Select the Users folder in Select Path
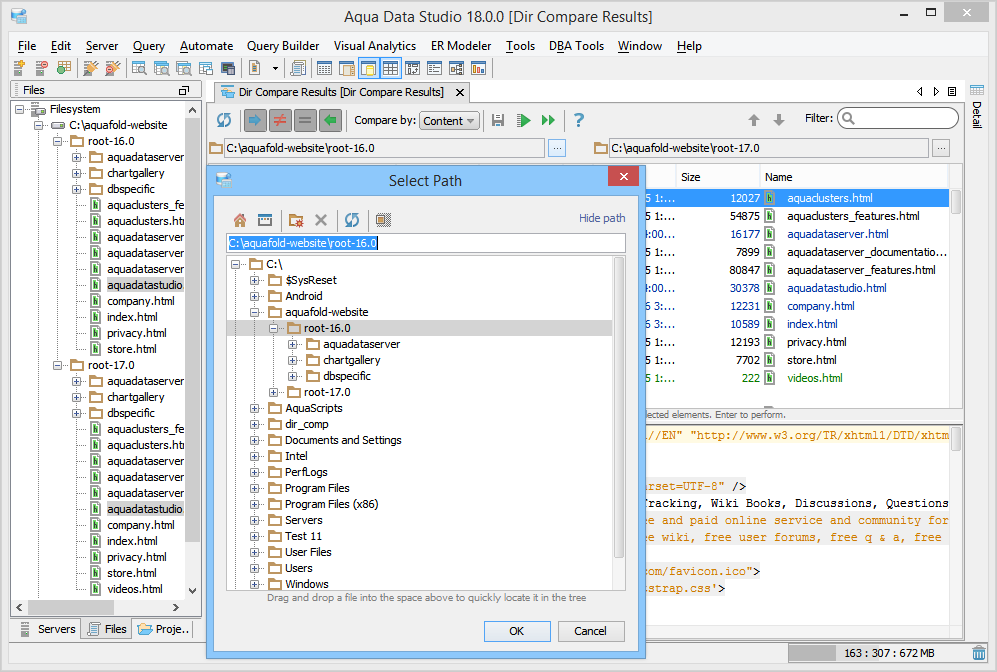Screen dimensions: 997x672 (298, 568)
